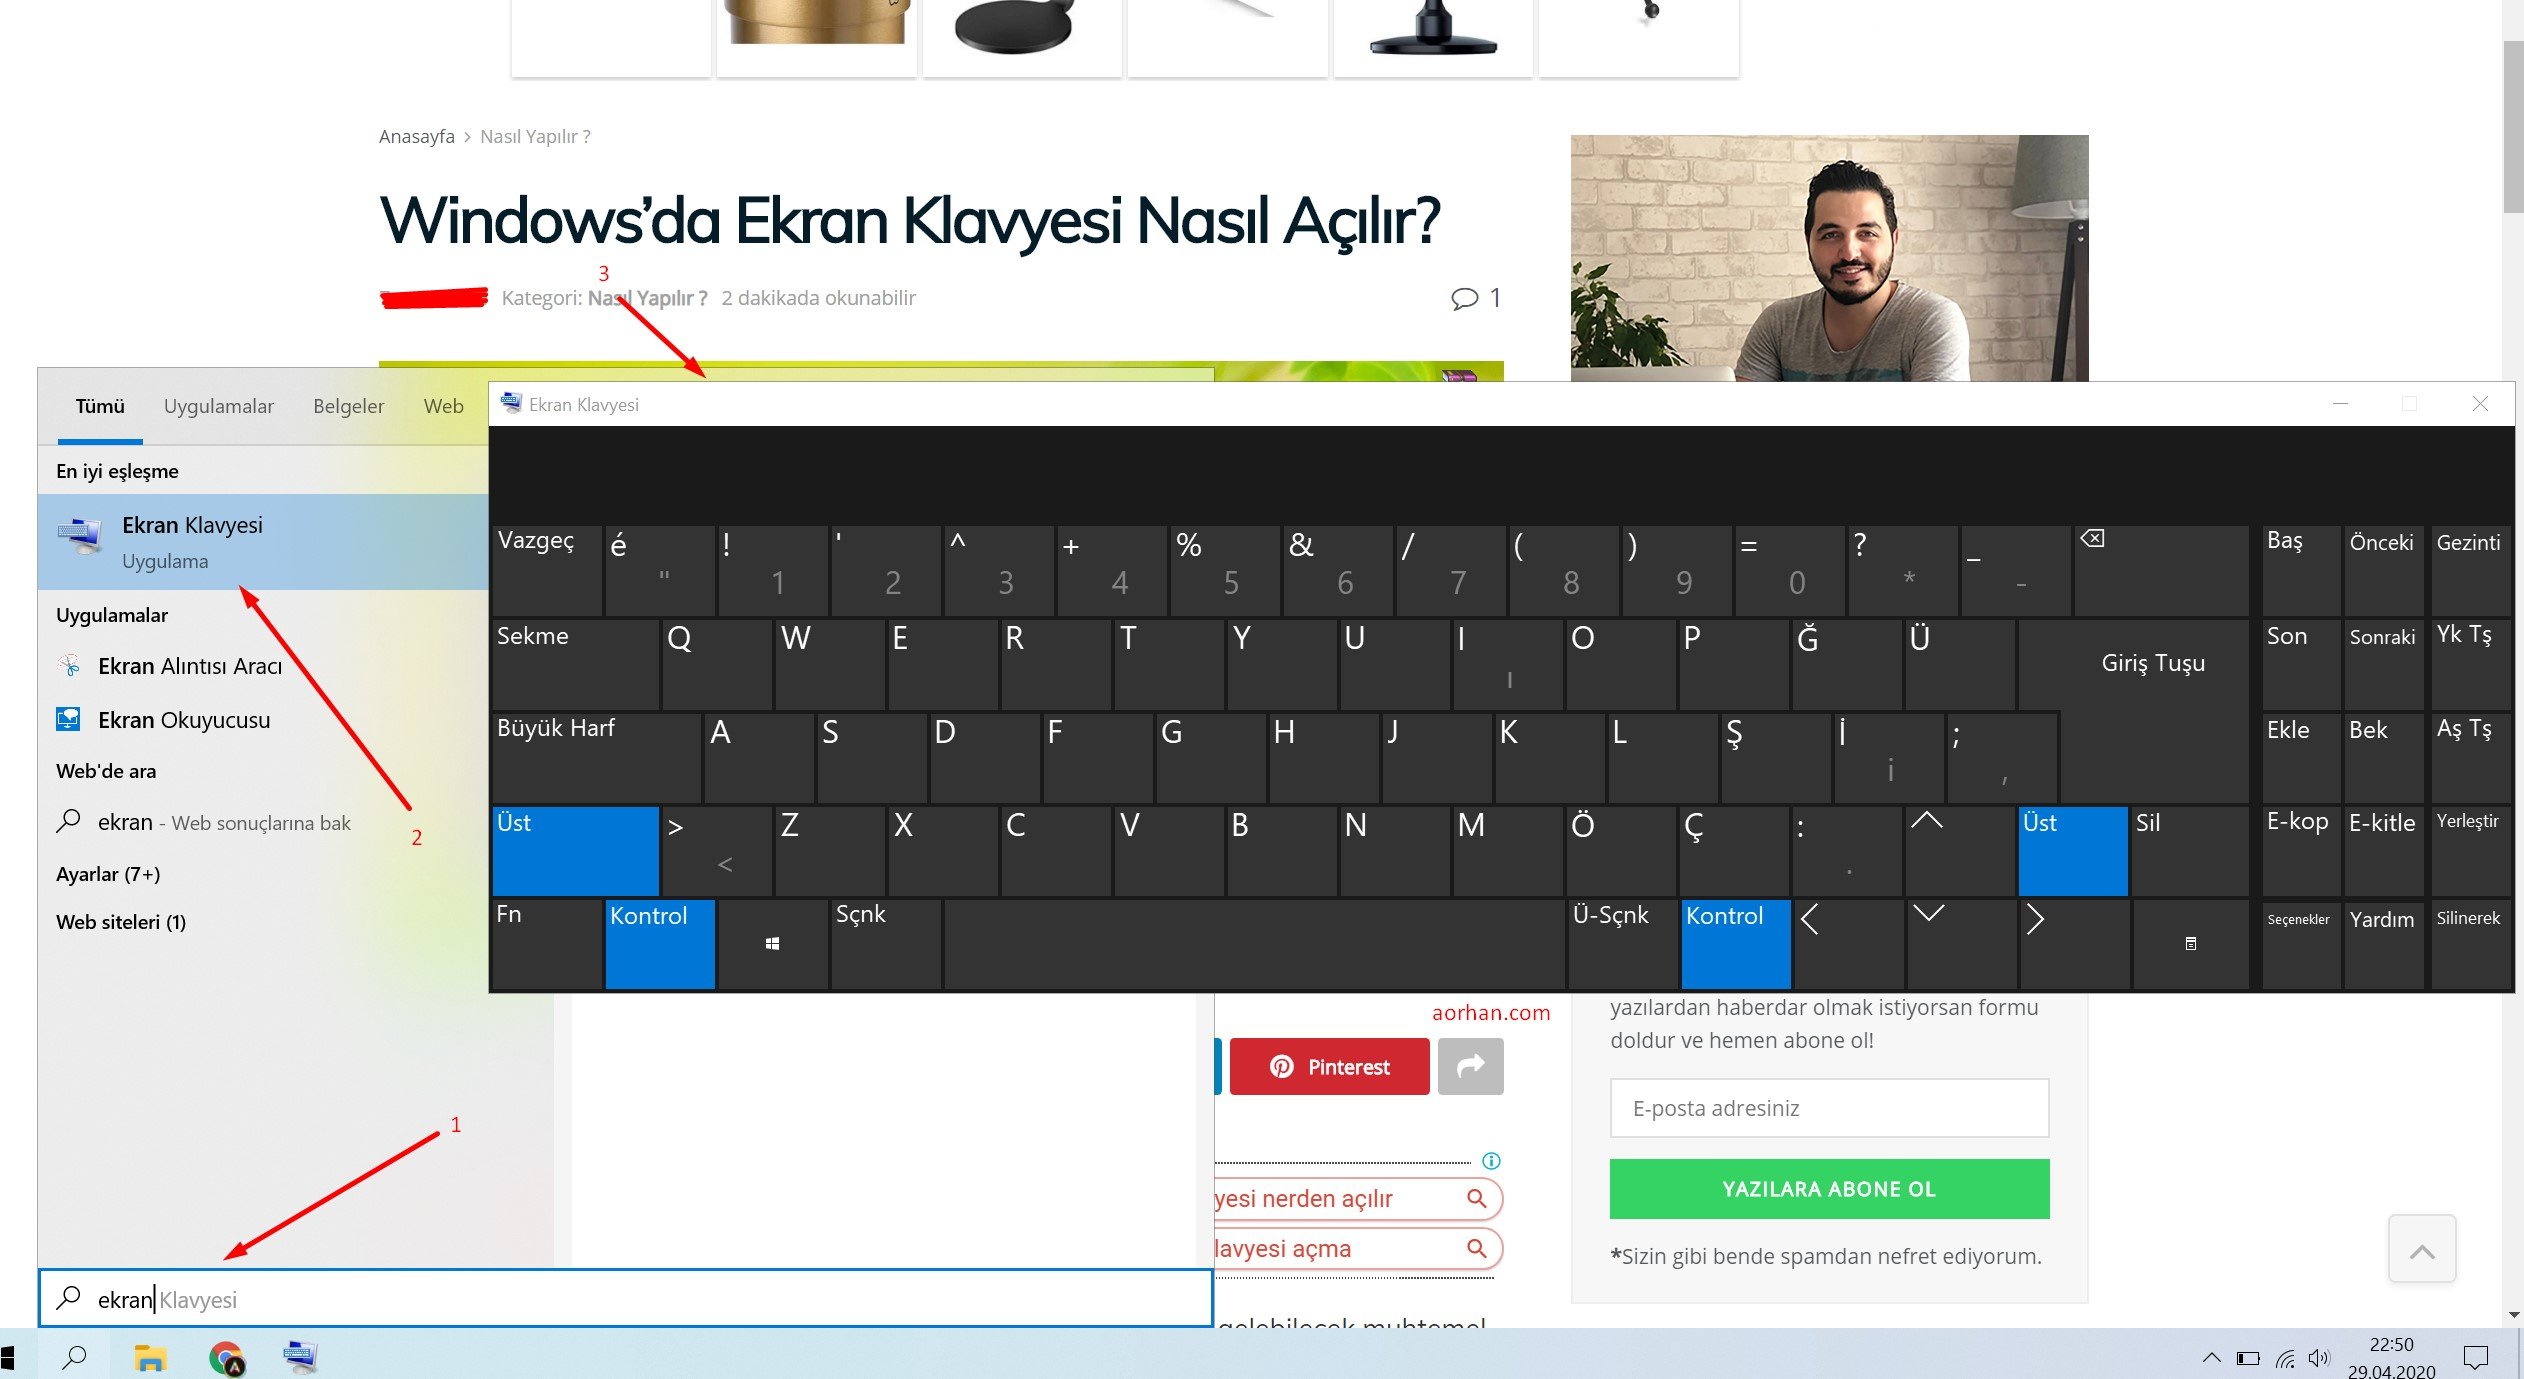Click the clock showing 22:50
This screenshot has height=1379, width=2524.
coord(2391,1345)
